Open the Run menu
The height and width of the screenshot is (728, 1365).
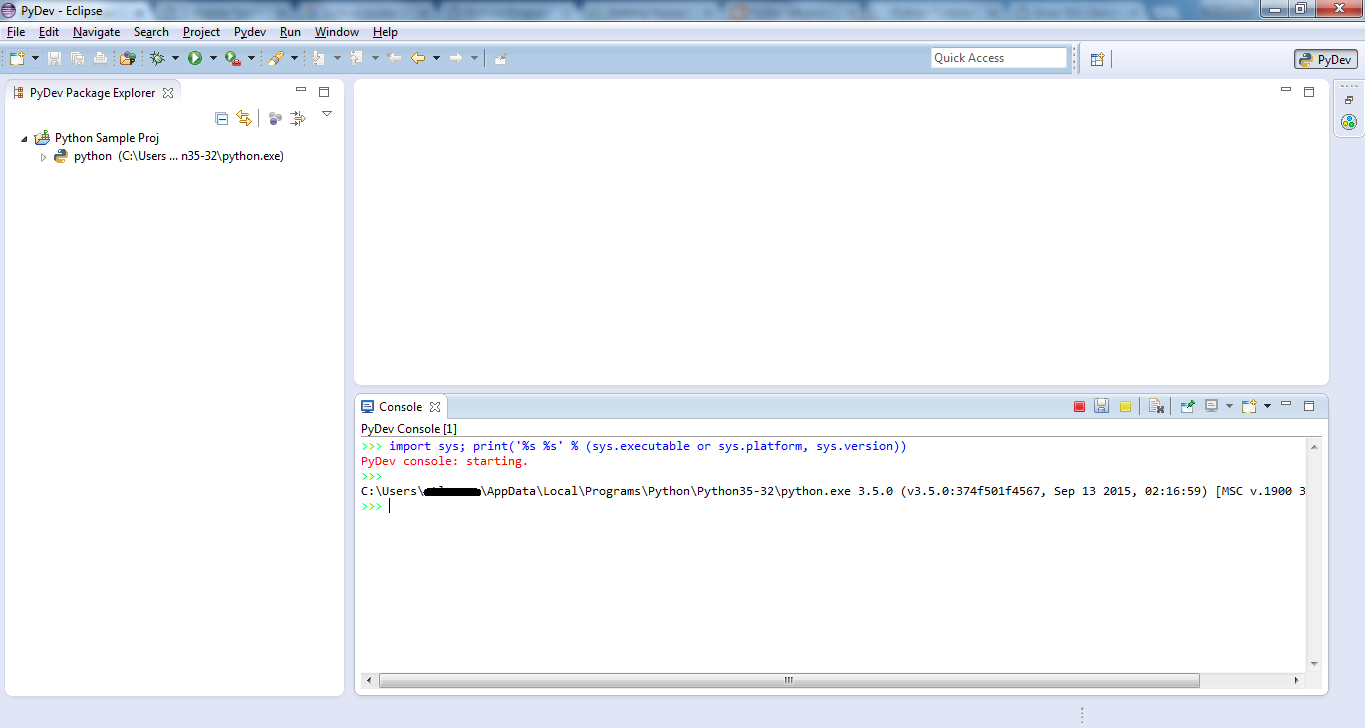click(290, 32)
